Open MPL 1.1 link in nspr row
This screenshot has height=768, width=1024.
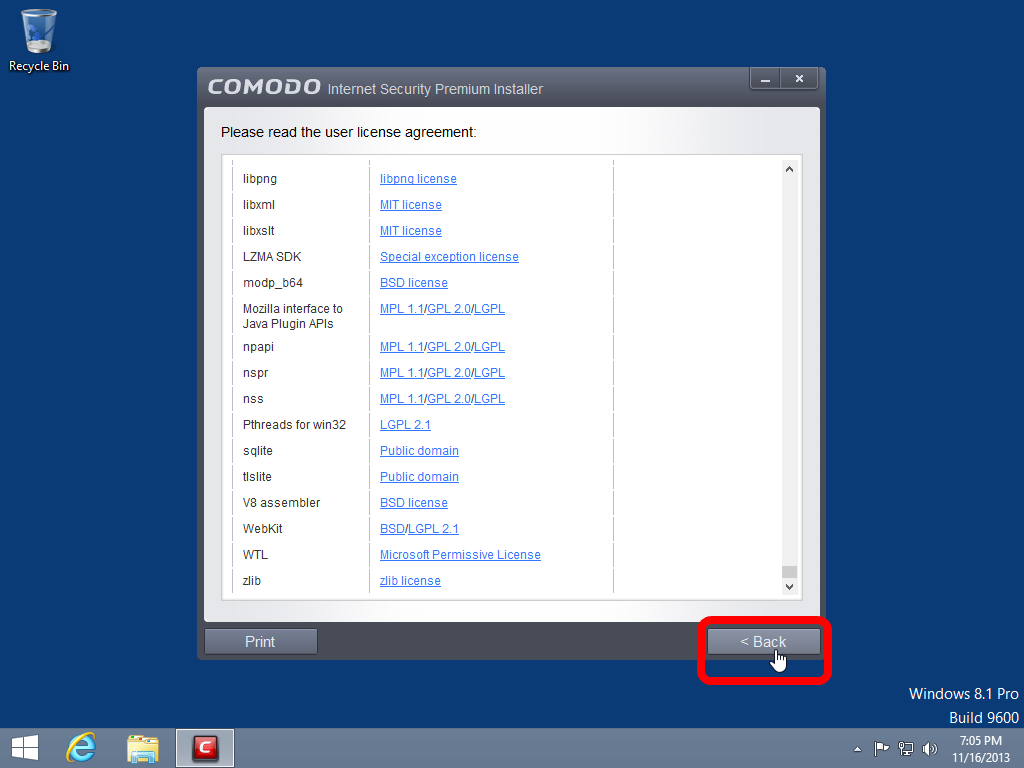[402, 373]
